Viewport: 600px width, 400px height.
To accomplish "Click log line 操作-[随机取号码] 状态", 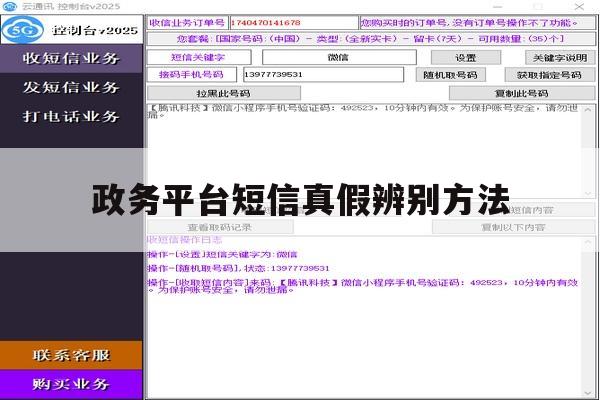I will tap(238, 268).
